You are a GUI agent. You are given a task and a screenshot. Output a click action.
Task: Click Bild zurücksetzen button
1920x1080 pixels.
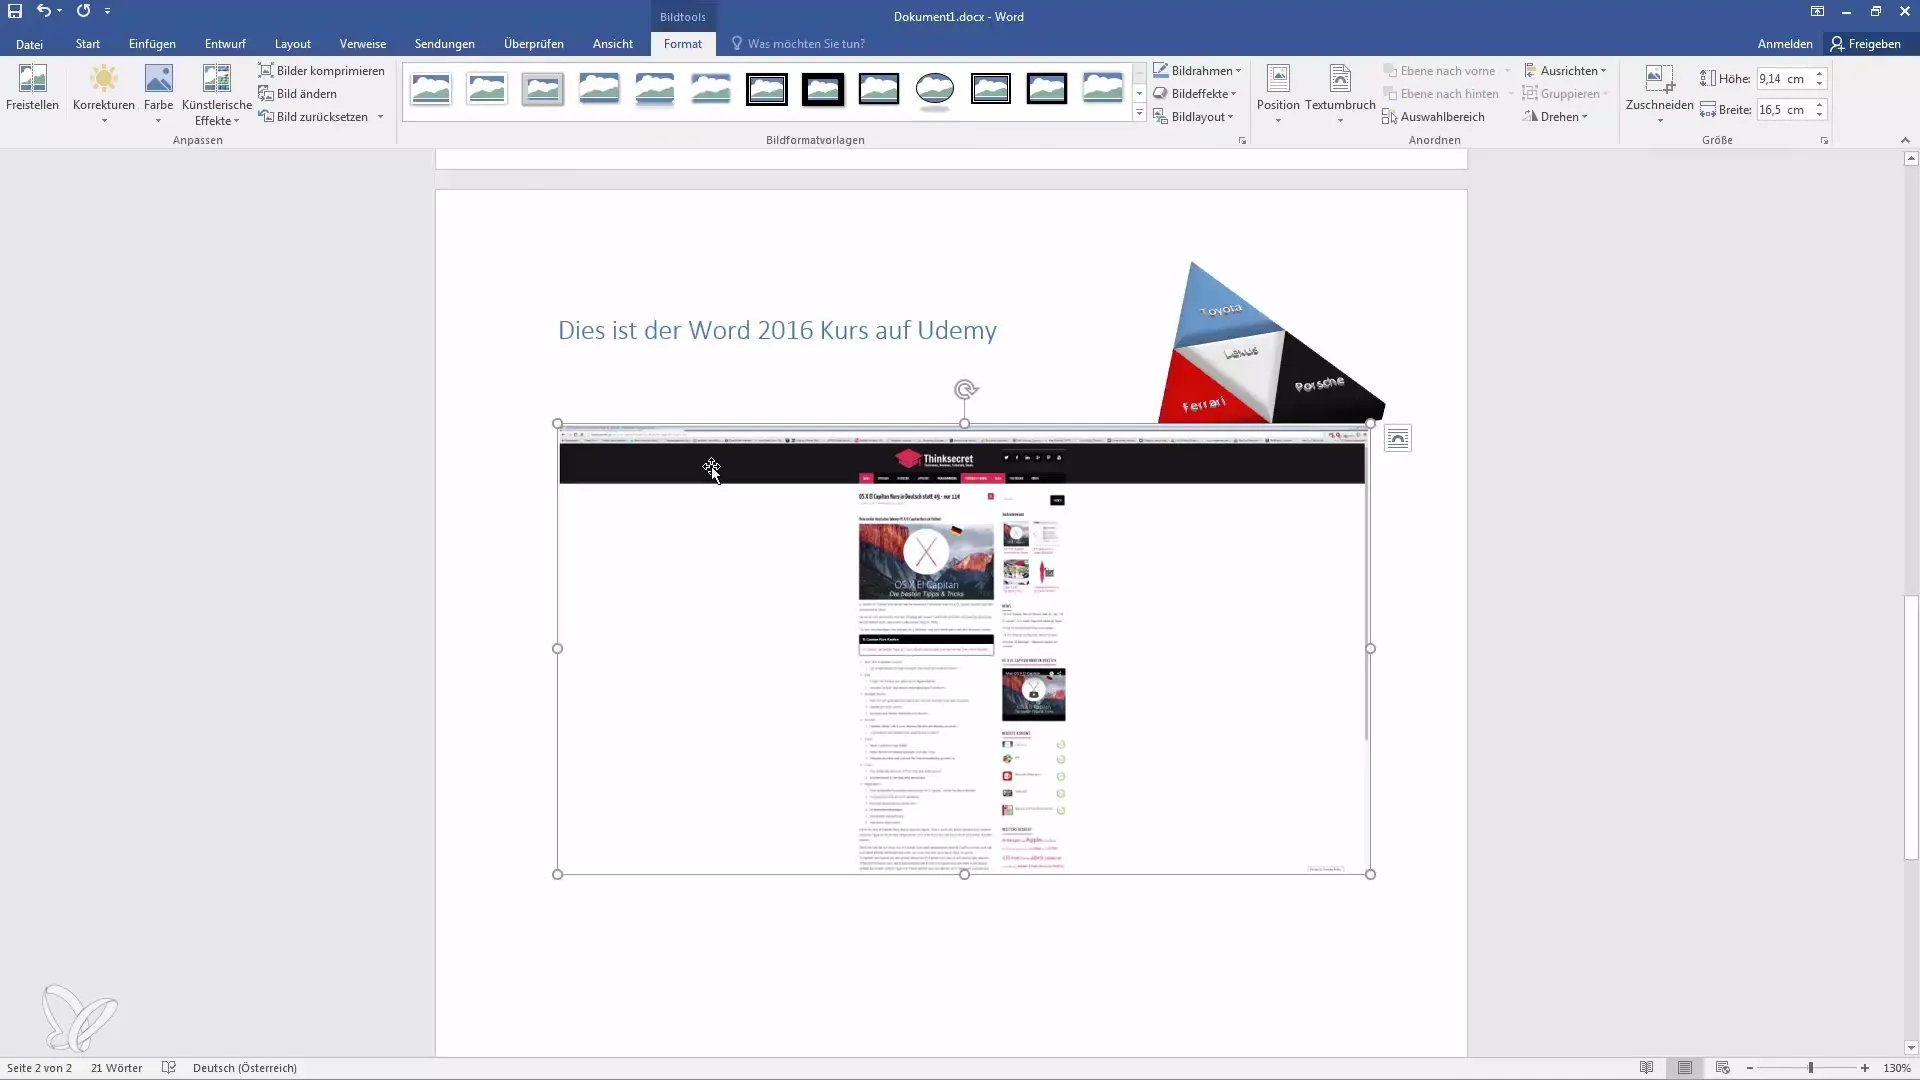point(322,116)
